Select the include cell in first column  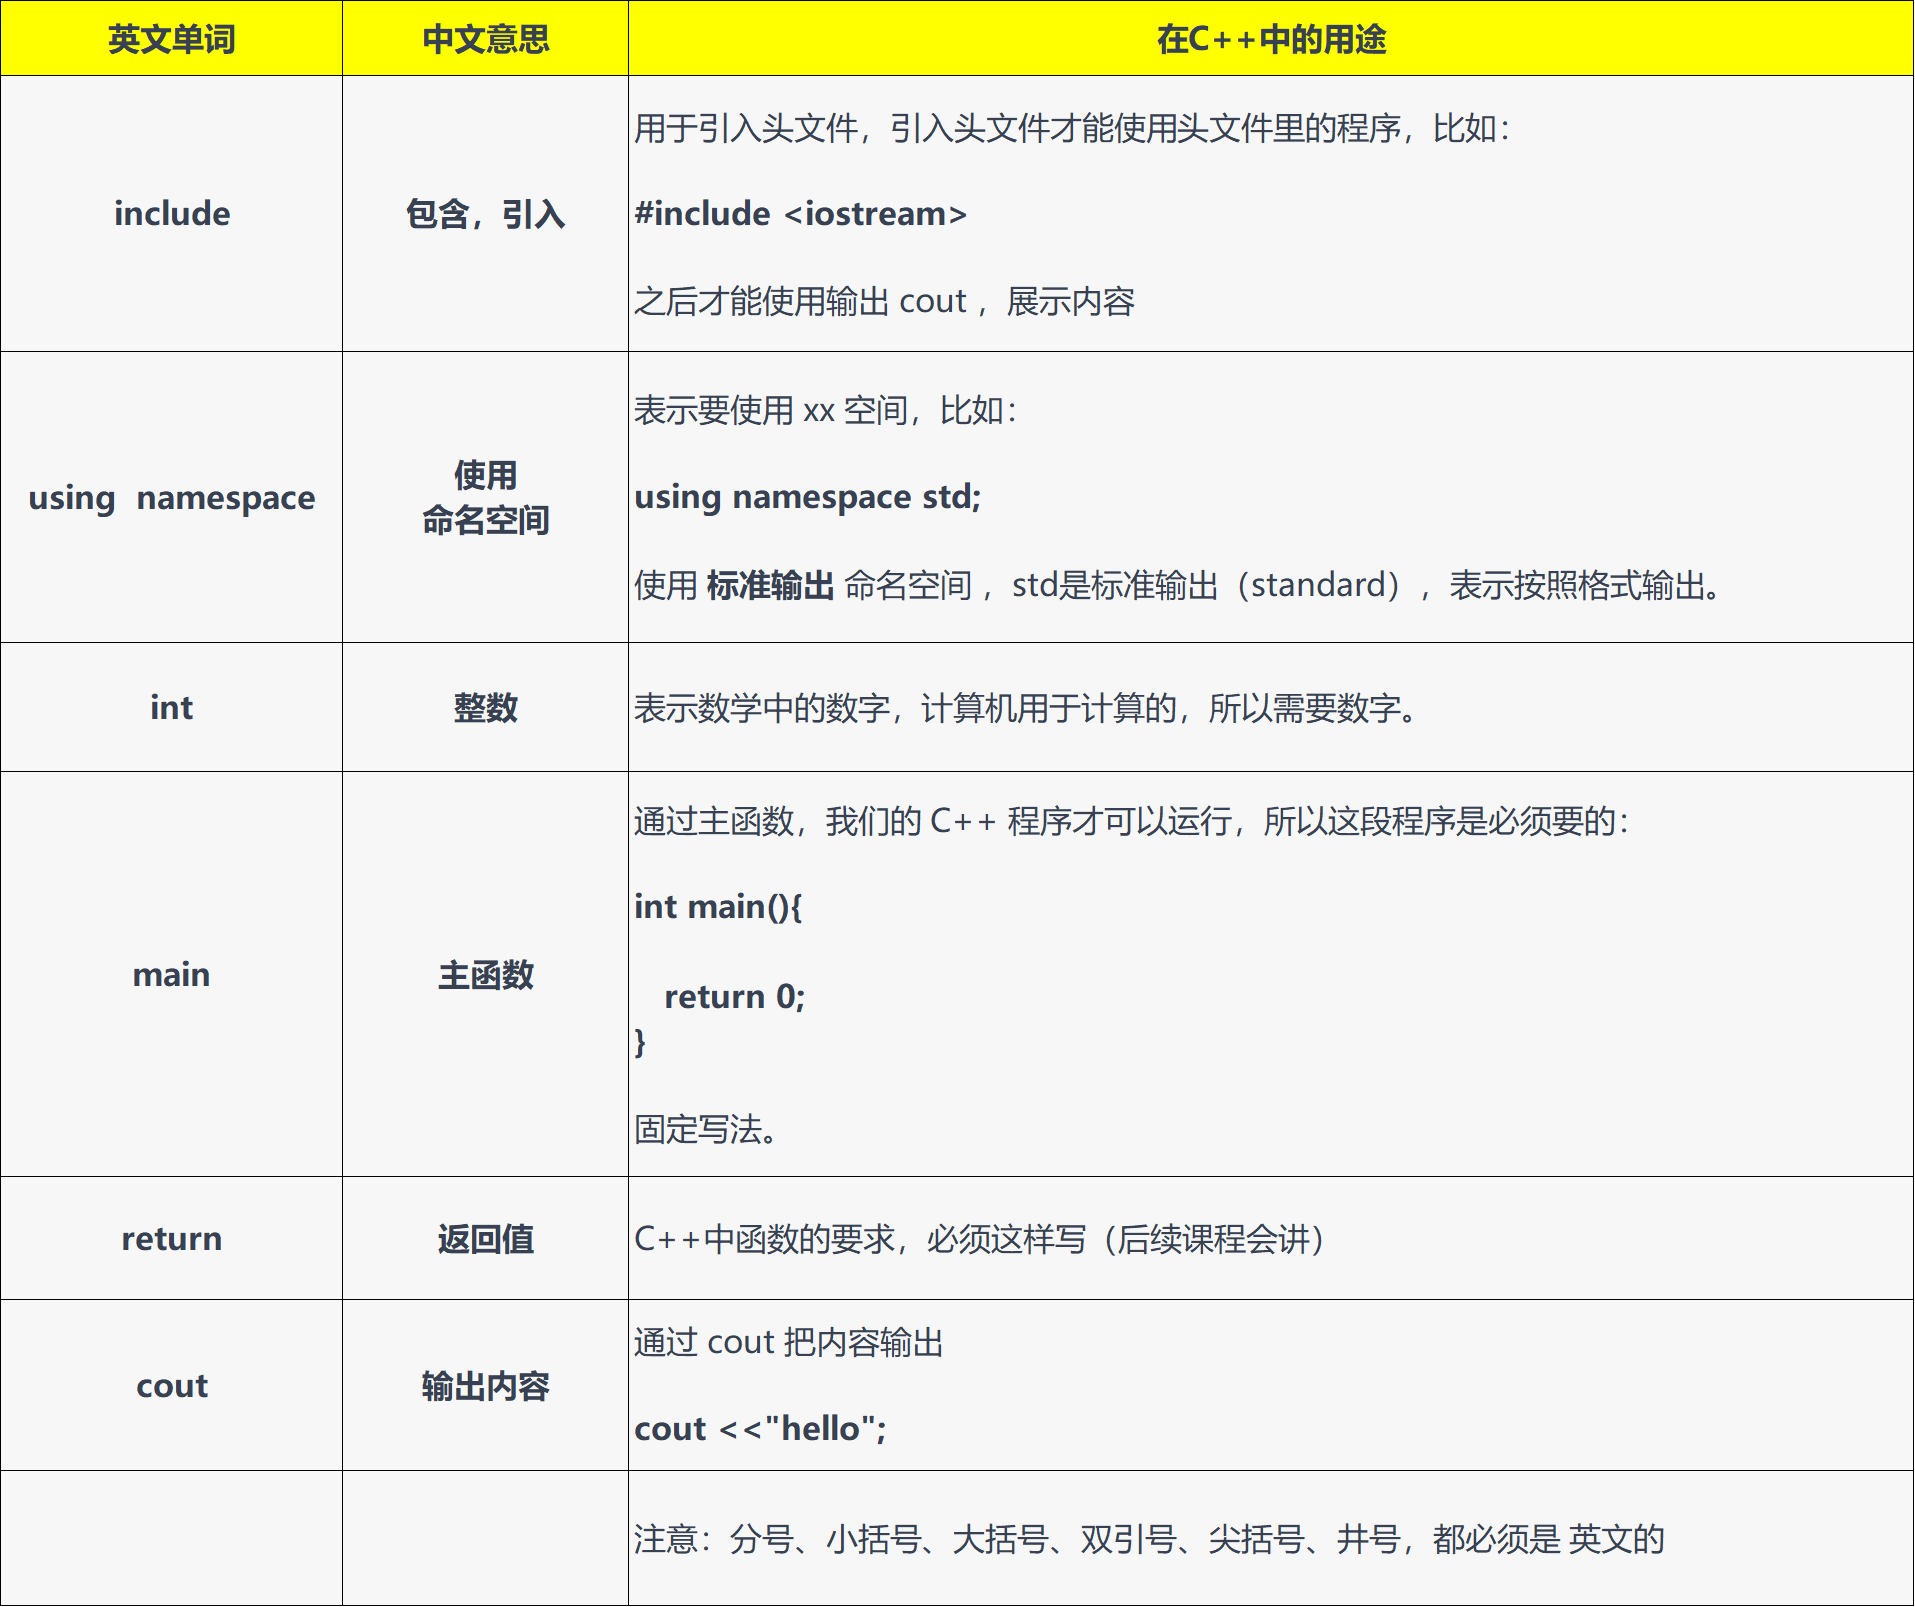click(171, 214)
